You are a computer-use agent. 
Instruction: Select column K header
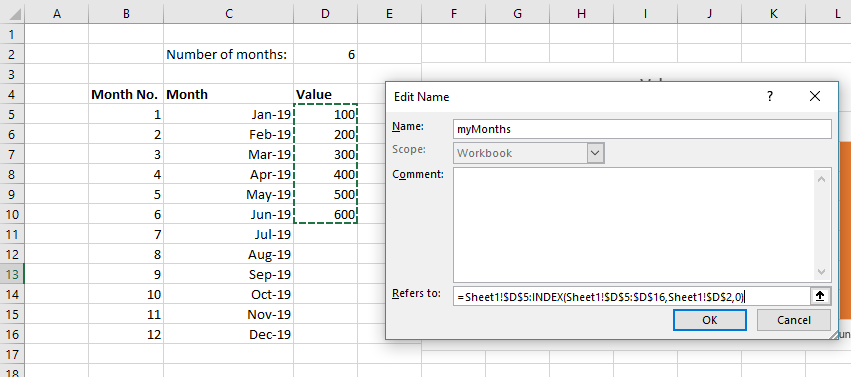[x=773, y=15]
